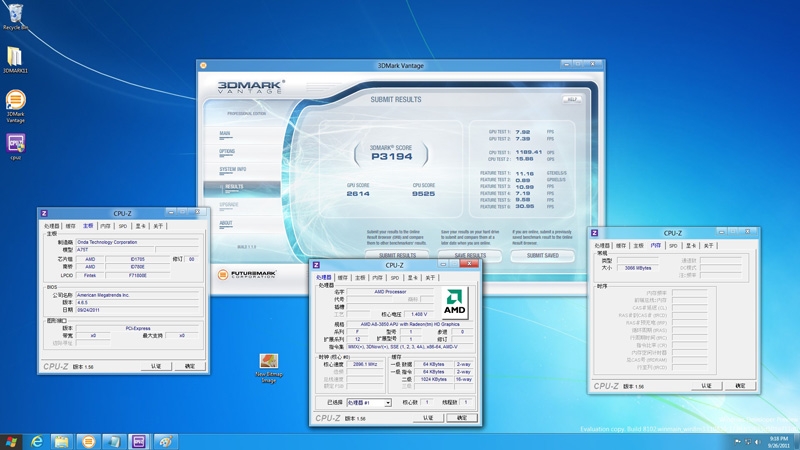800x450 pixels.
Task: Switch to CPU-Z in the taskbar
Action: pos(140,441)
